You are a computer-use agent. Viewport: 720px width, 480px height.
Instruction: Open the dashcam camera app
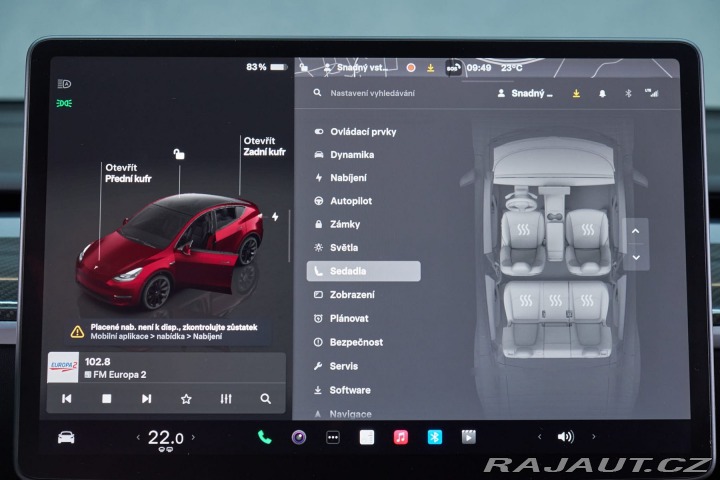tap(299, 437)
